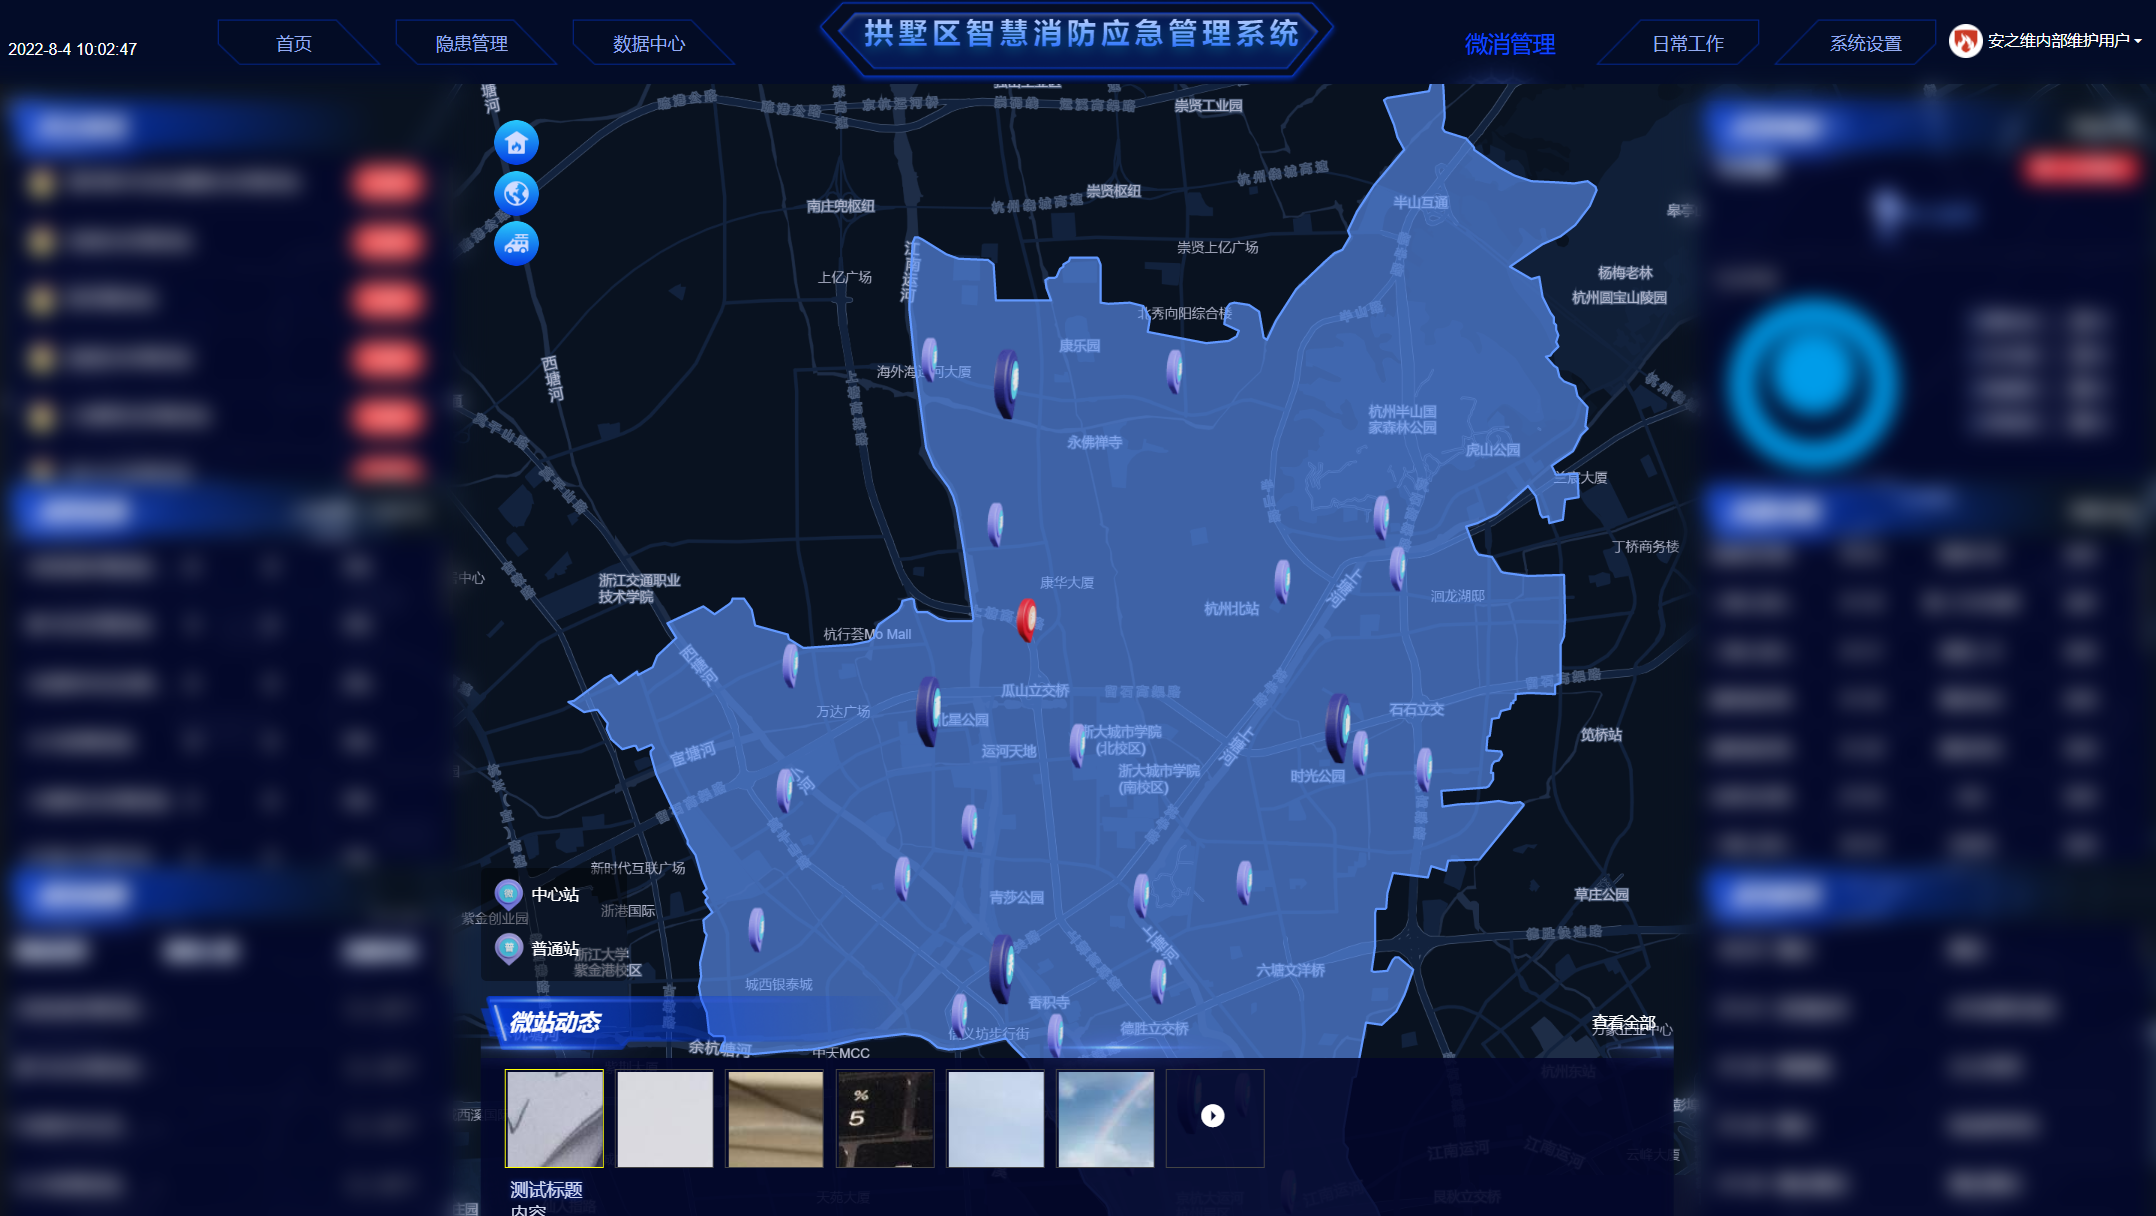Viewport: 2156px width, 1216px height.
Task: Switch to 数据中心 tab
Action: [649, 44]
